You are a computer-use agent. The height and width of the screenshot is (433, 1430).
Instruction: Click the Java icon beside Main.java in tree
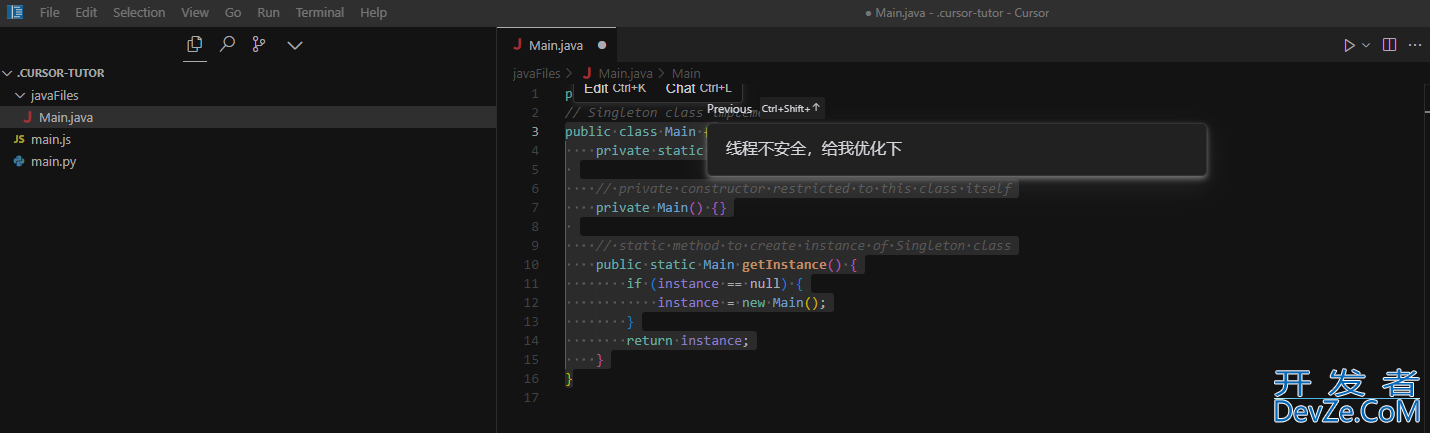point(27,117)
